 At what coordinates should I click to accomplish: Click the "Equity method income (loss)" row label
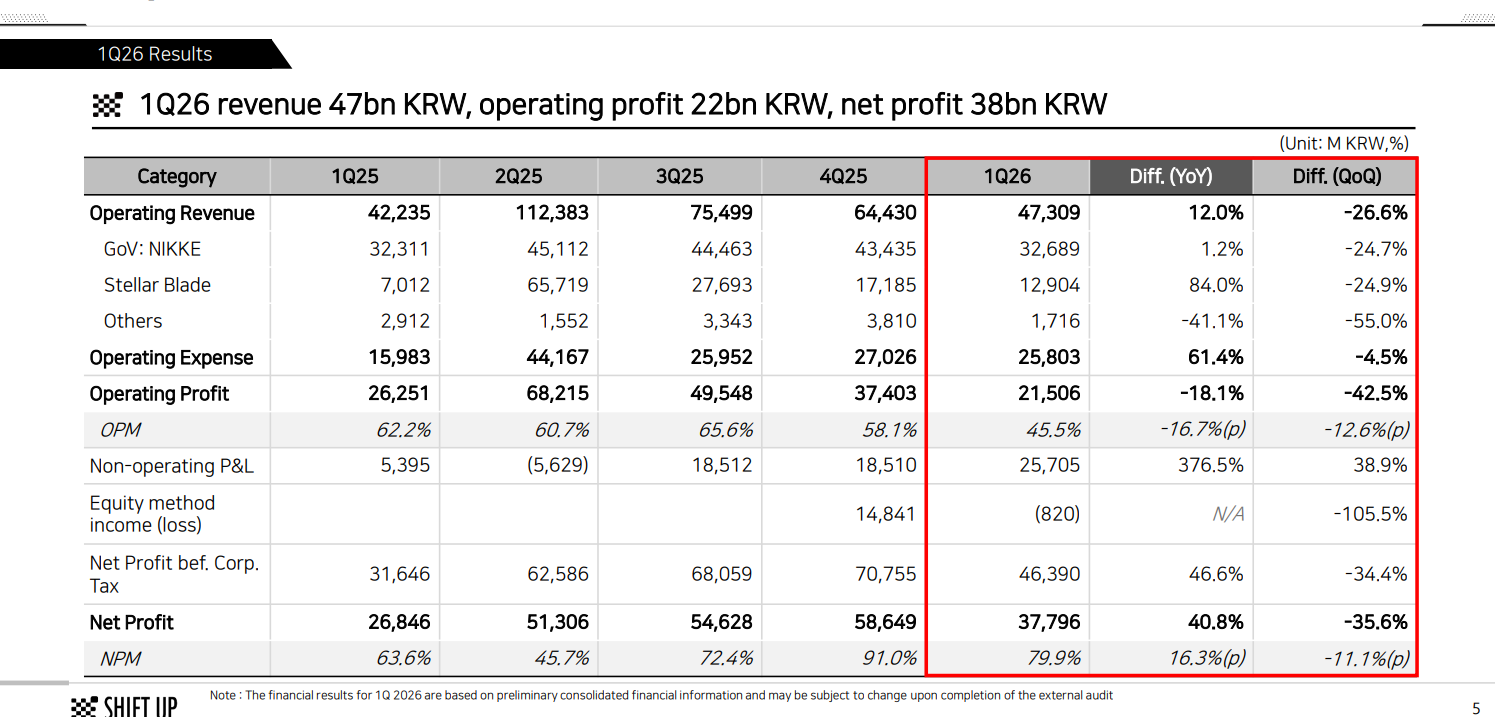(x=152, y=514)
